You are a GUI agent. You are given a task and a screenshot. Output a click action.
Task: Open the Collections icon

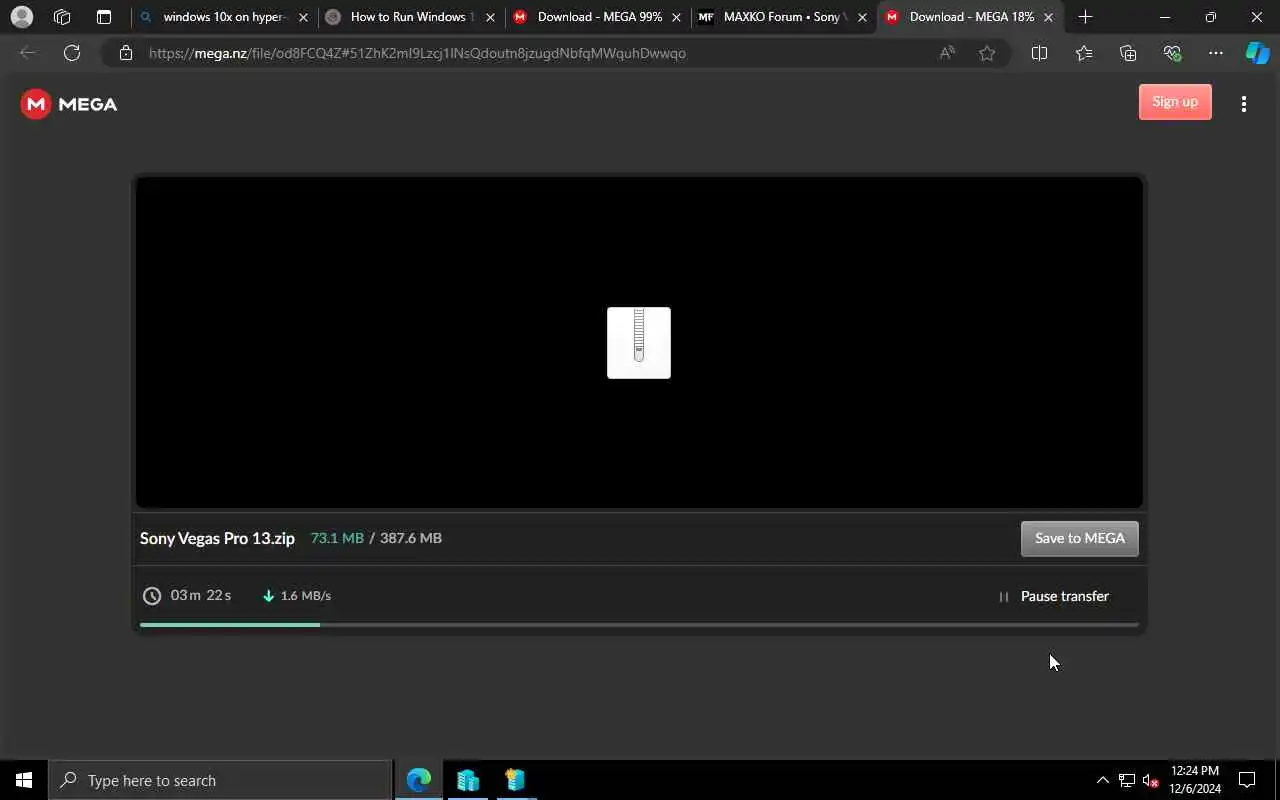pyautogui.click(x=1128, y=53)
